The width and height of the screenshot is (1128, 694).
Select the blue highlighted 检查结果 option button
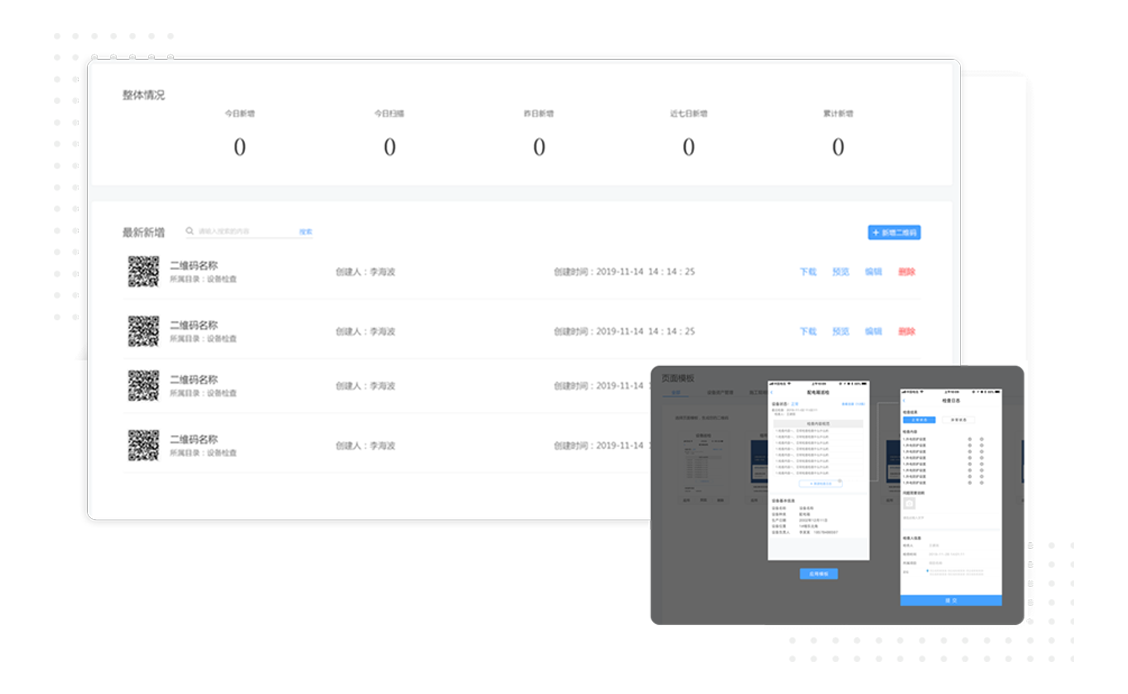coord(919,420)
